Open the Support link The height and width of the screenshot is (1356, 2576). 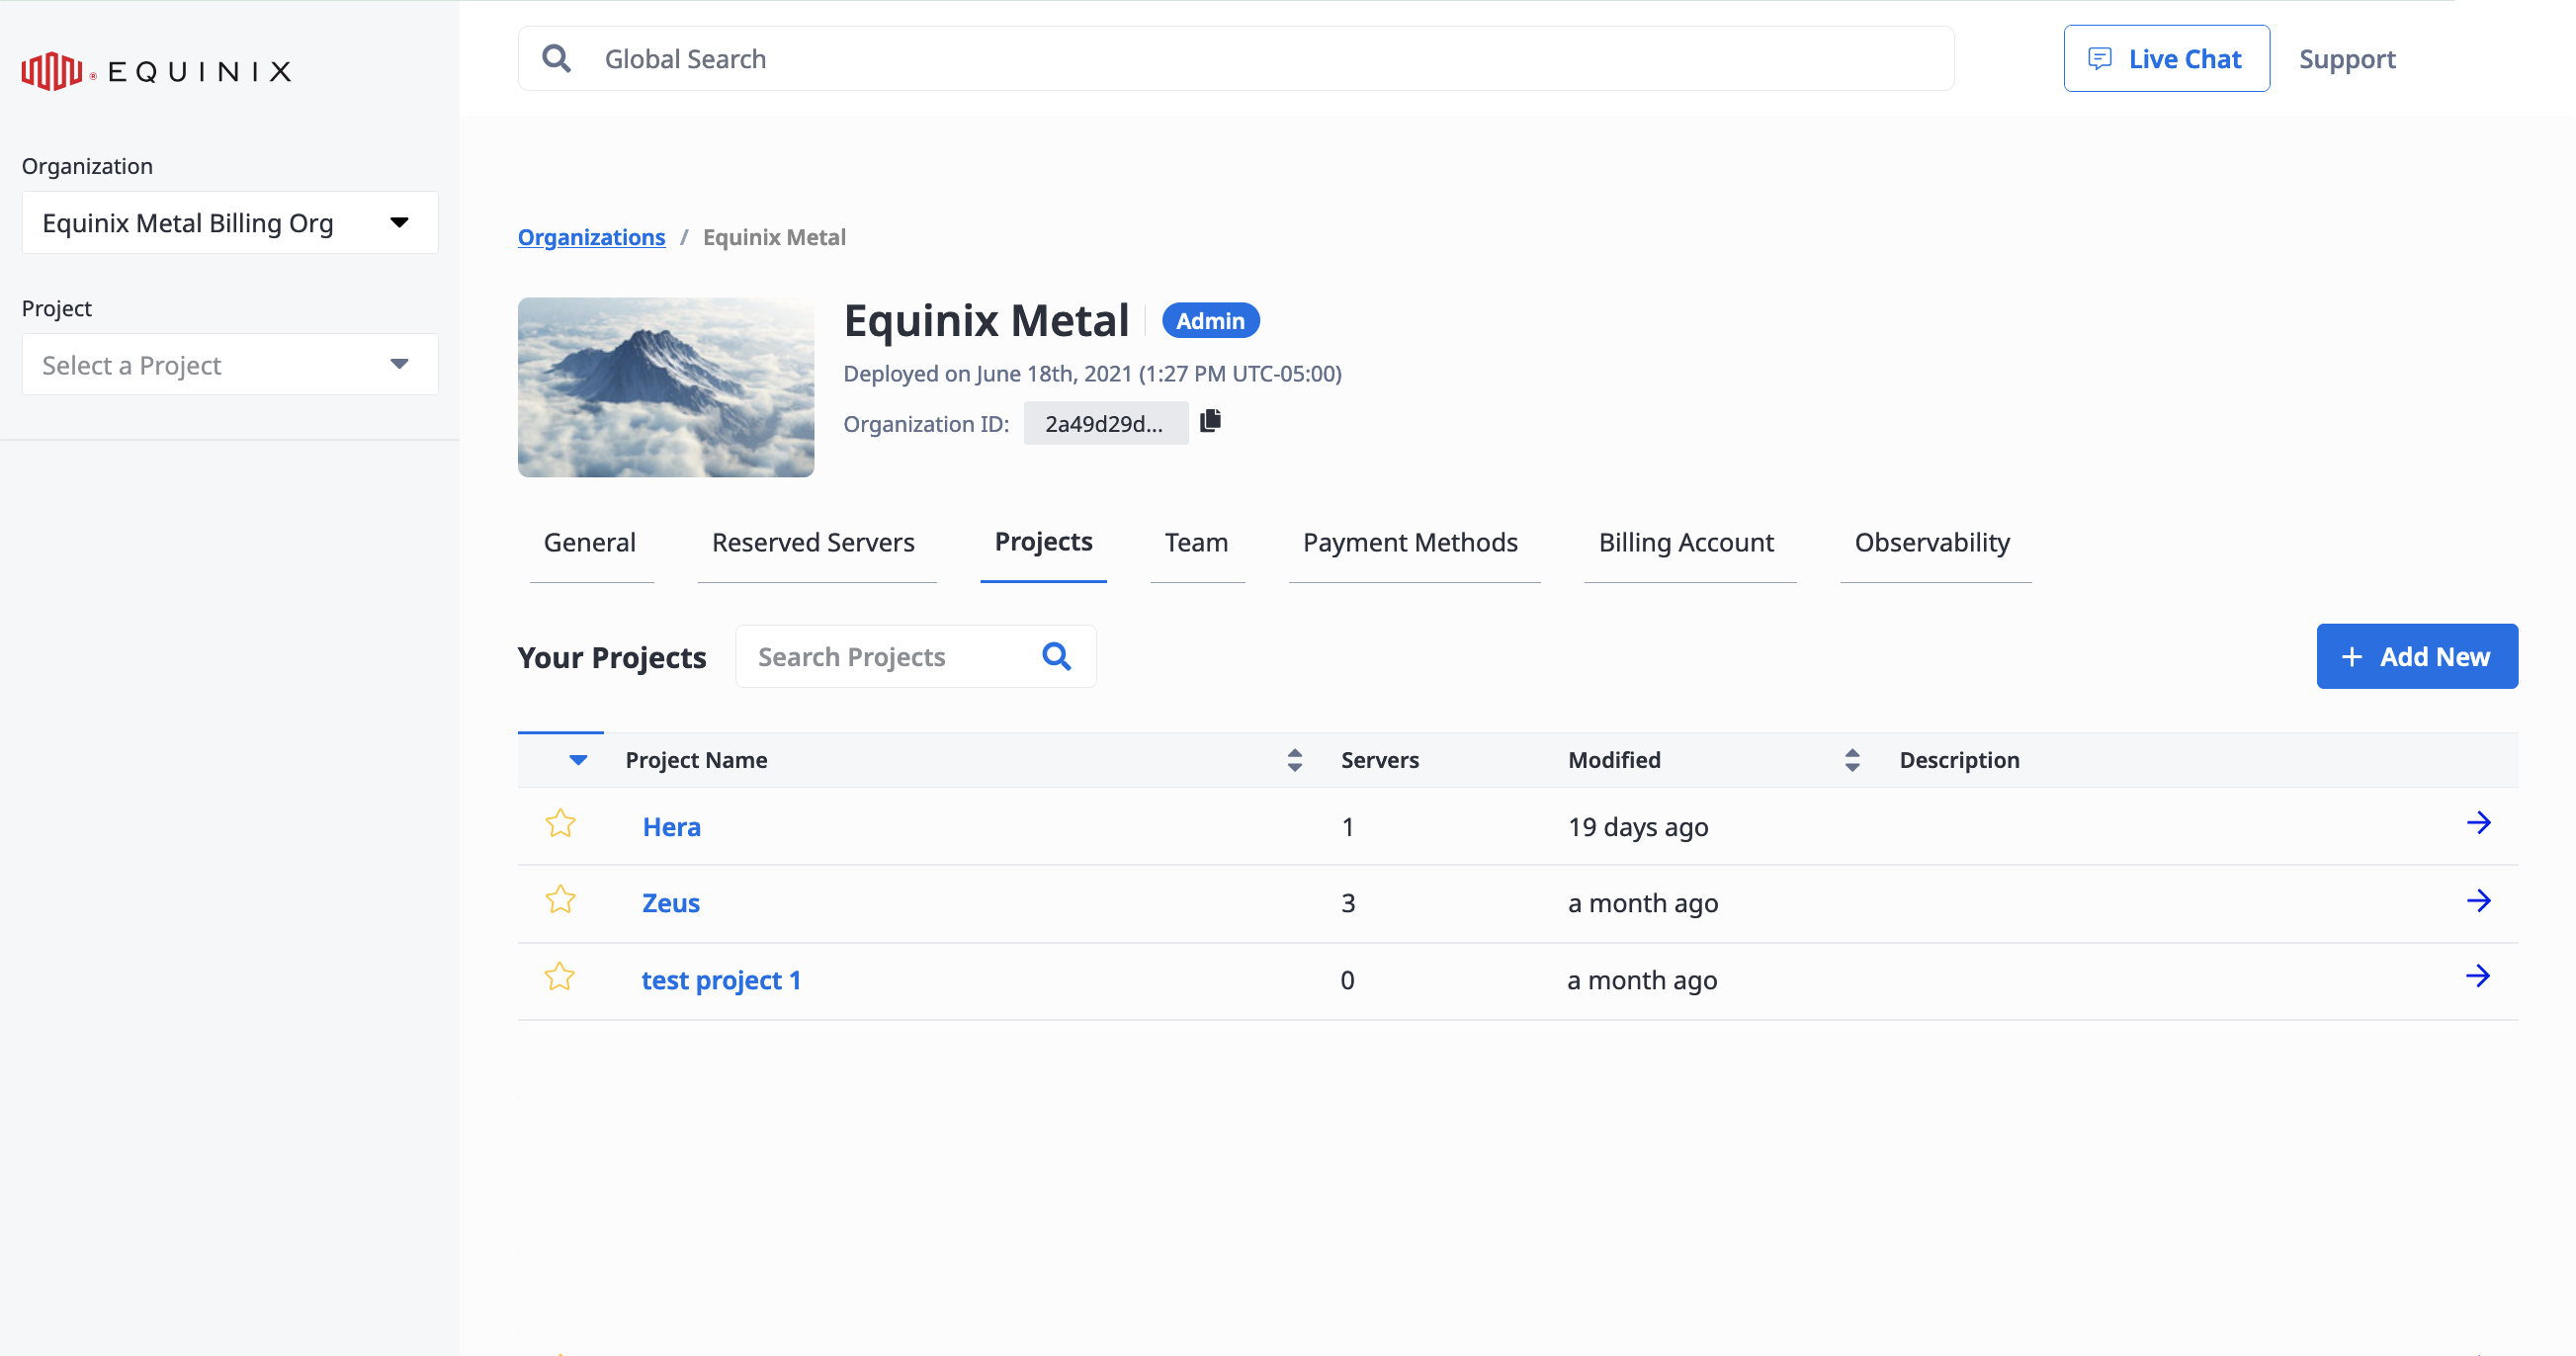click(2347, 59)
